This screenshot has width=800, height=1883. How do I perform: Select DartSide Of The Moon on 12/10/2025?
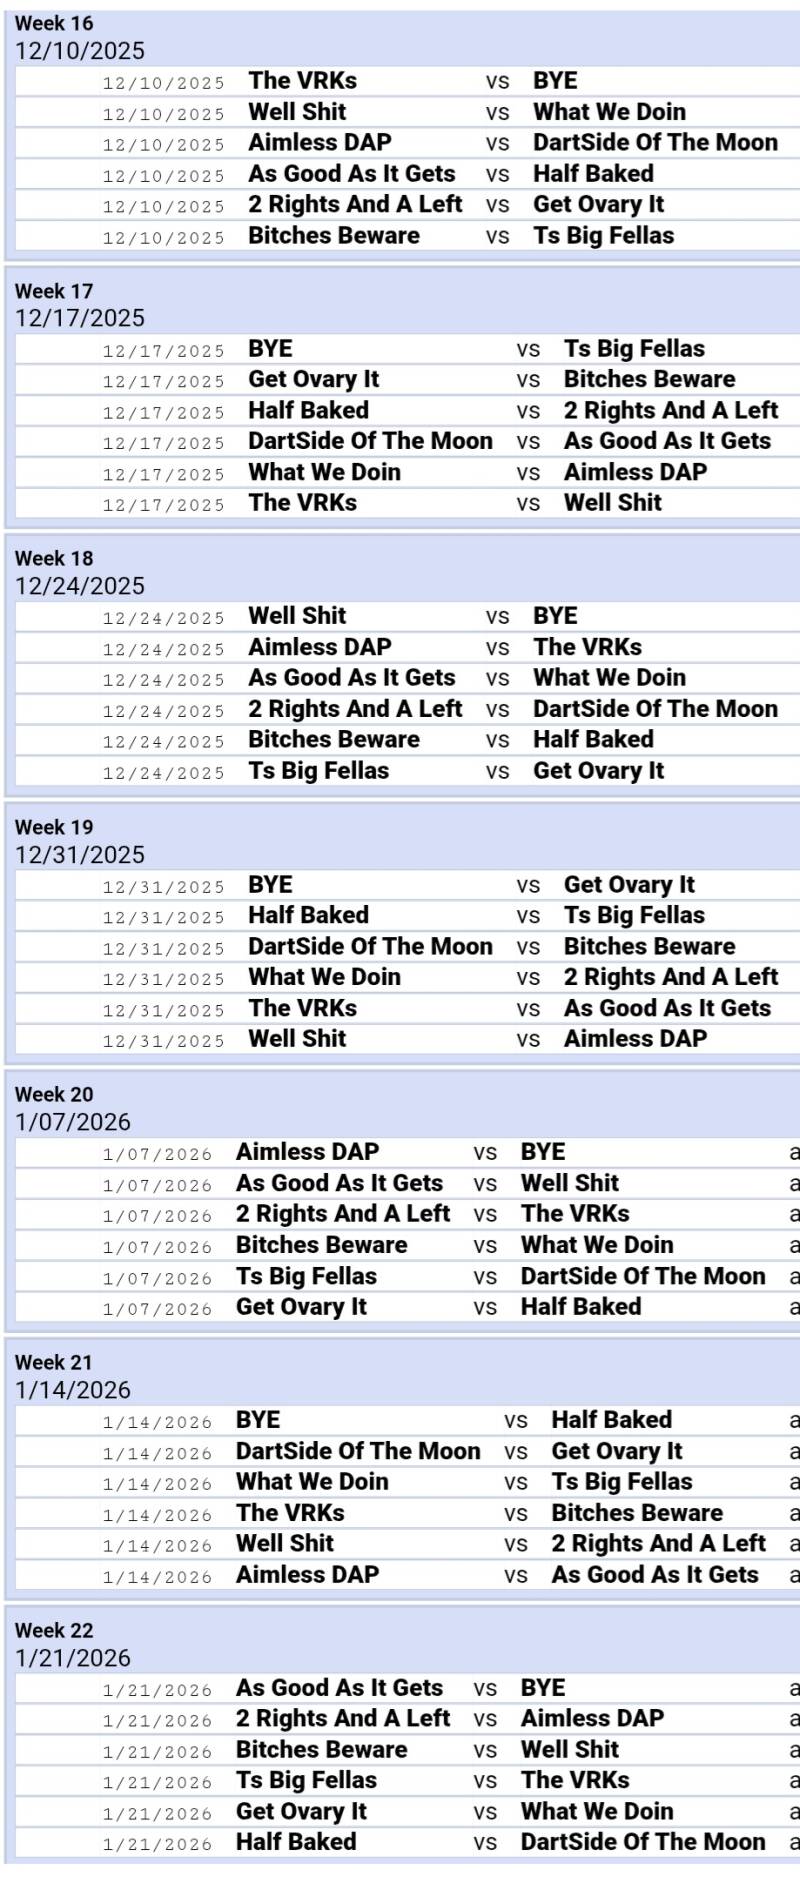click(655, 143)
